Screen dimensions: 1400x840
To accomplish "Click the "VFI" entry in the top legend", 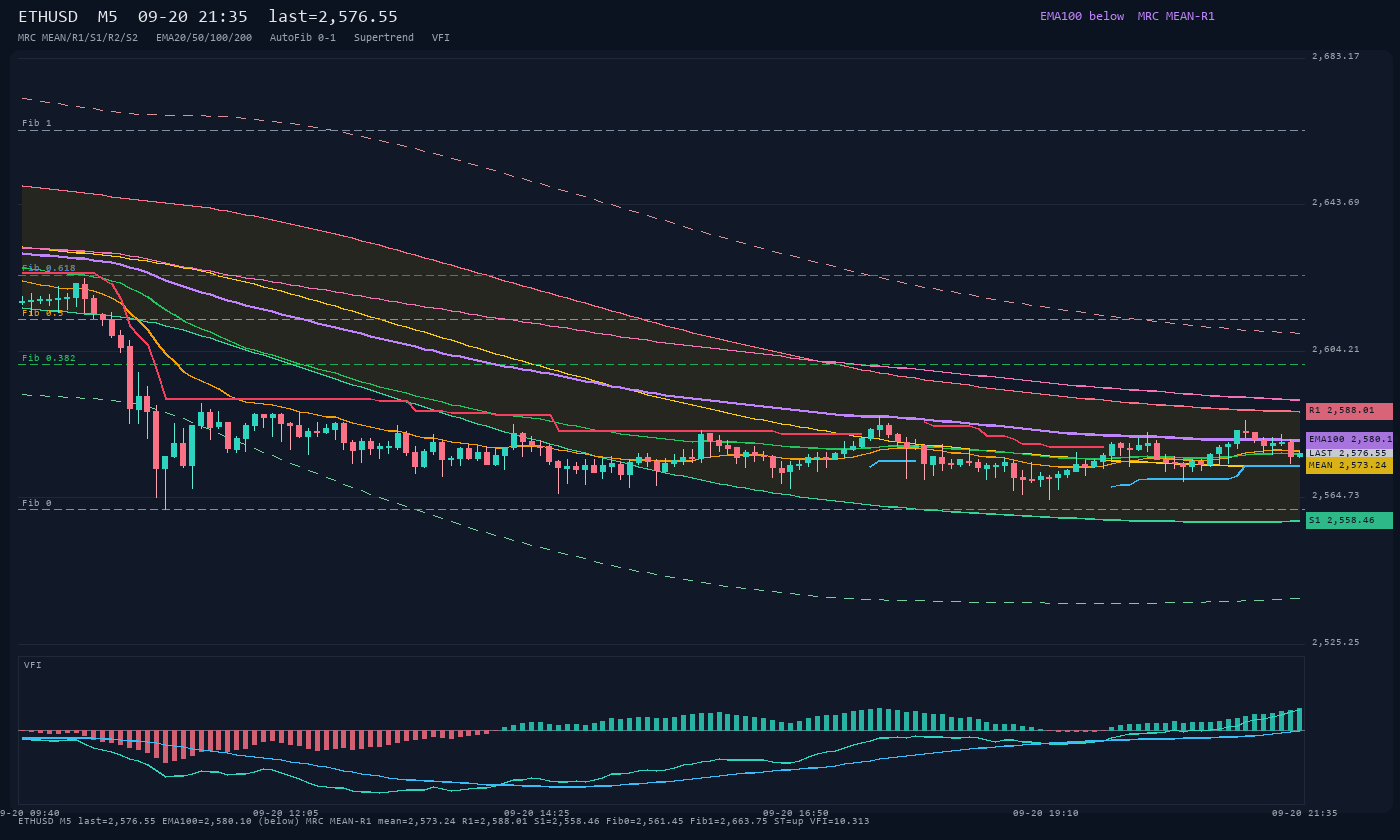I will [x=441, y=37].
